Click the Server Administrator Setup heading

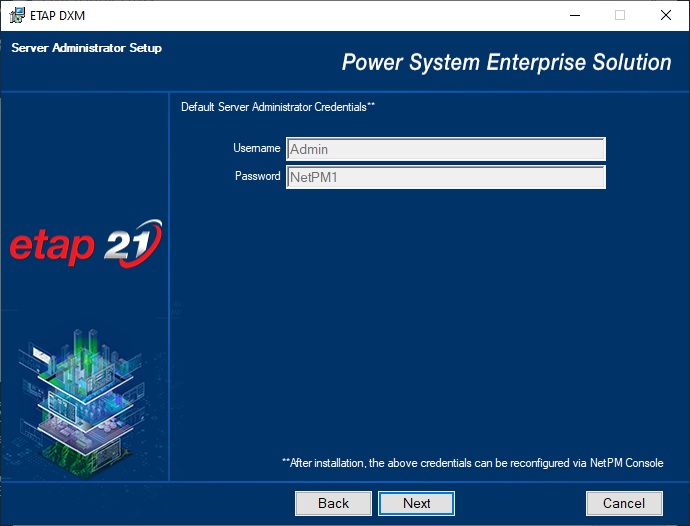(86, 48)
